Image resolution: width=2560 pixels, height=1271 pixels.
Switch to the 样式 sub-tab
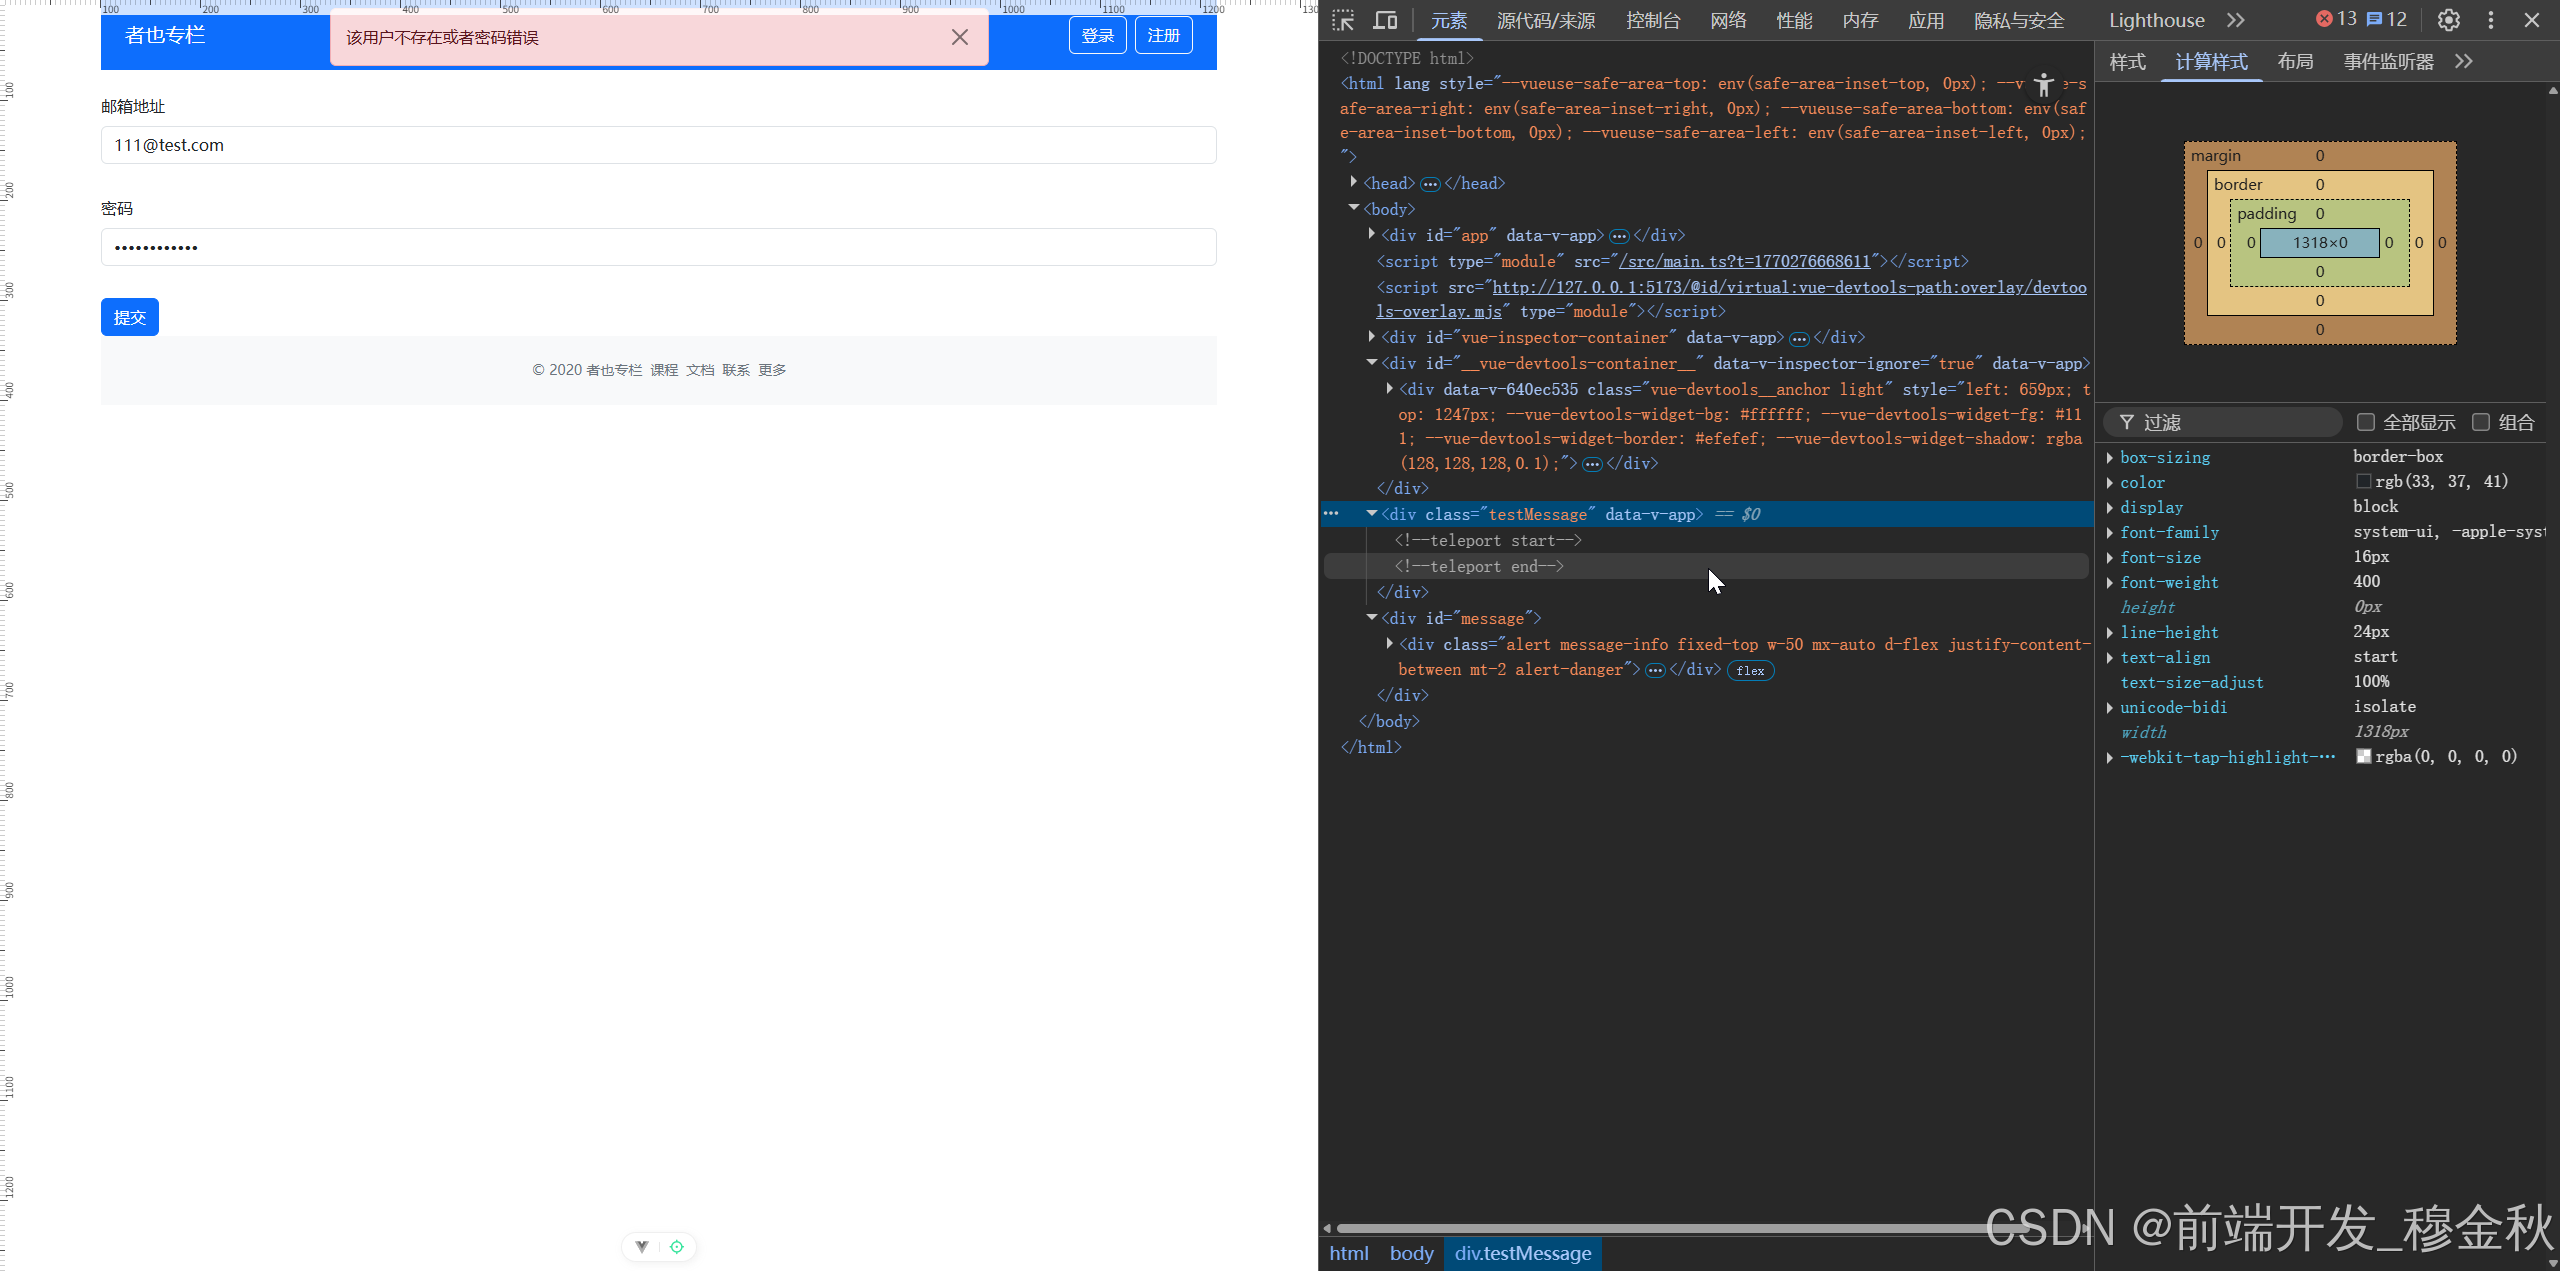2128,62
